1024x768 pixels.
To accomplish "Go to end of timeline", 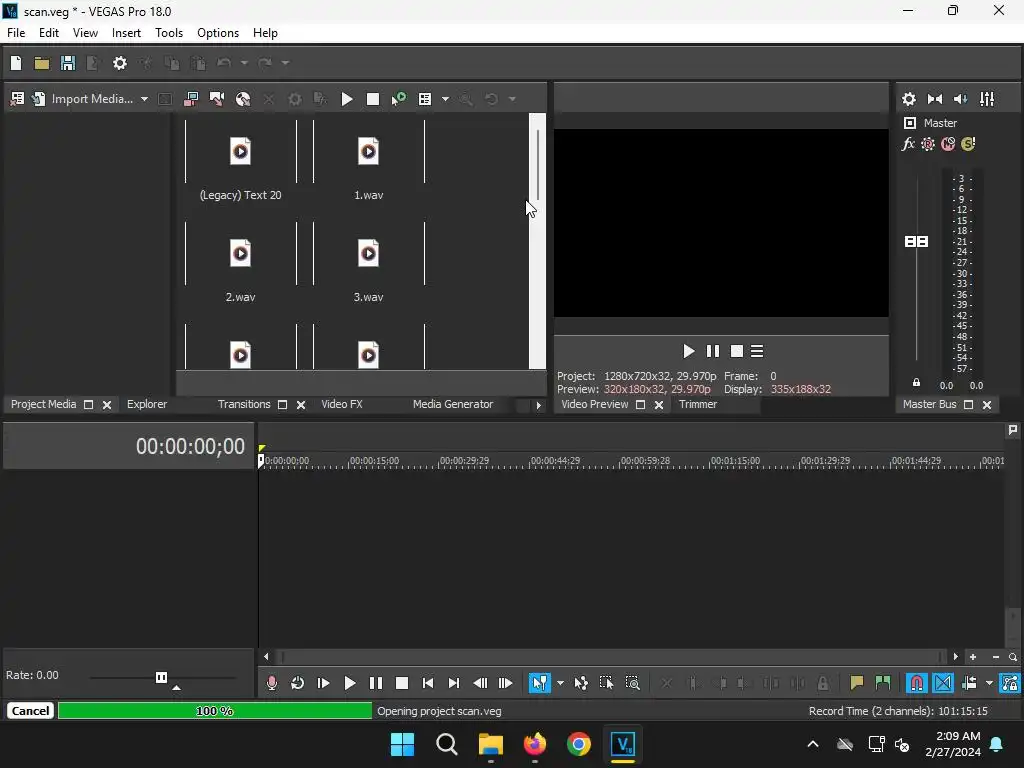I will [x=454, y=683].
